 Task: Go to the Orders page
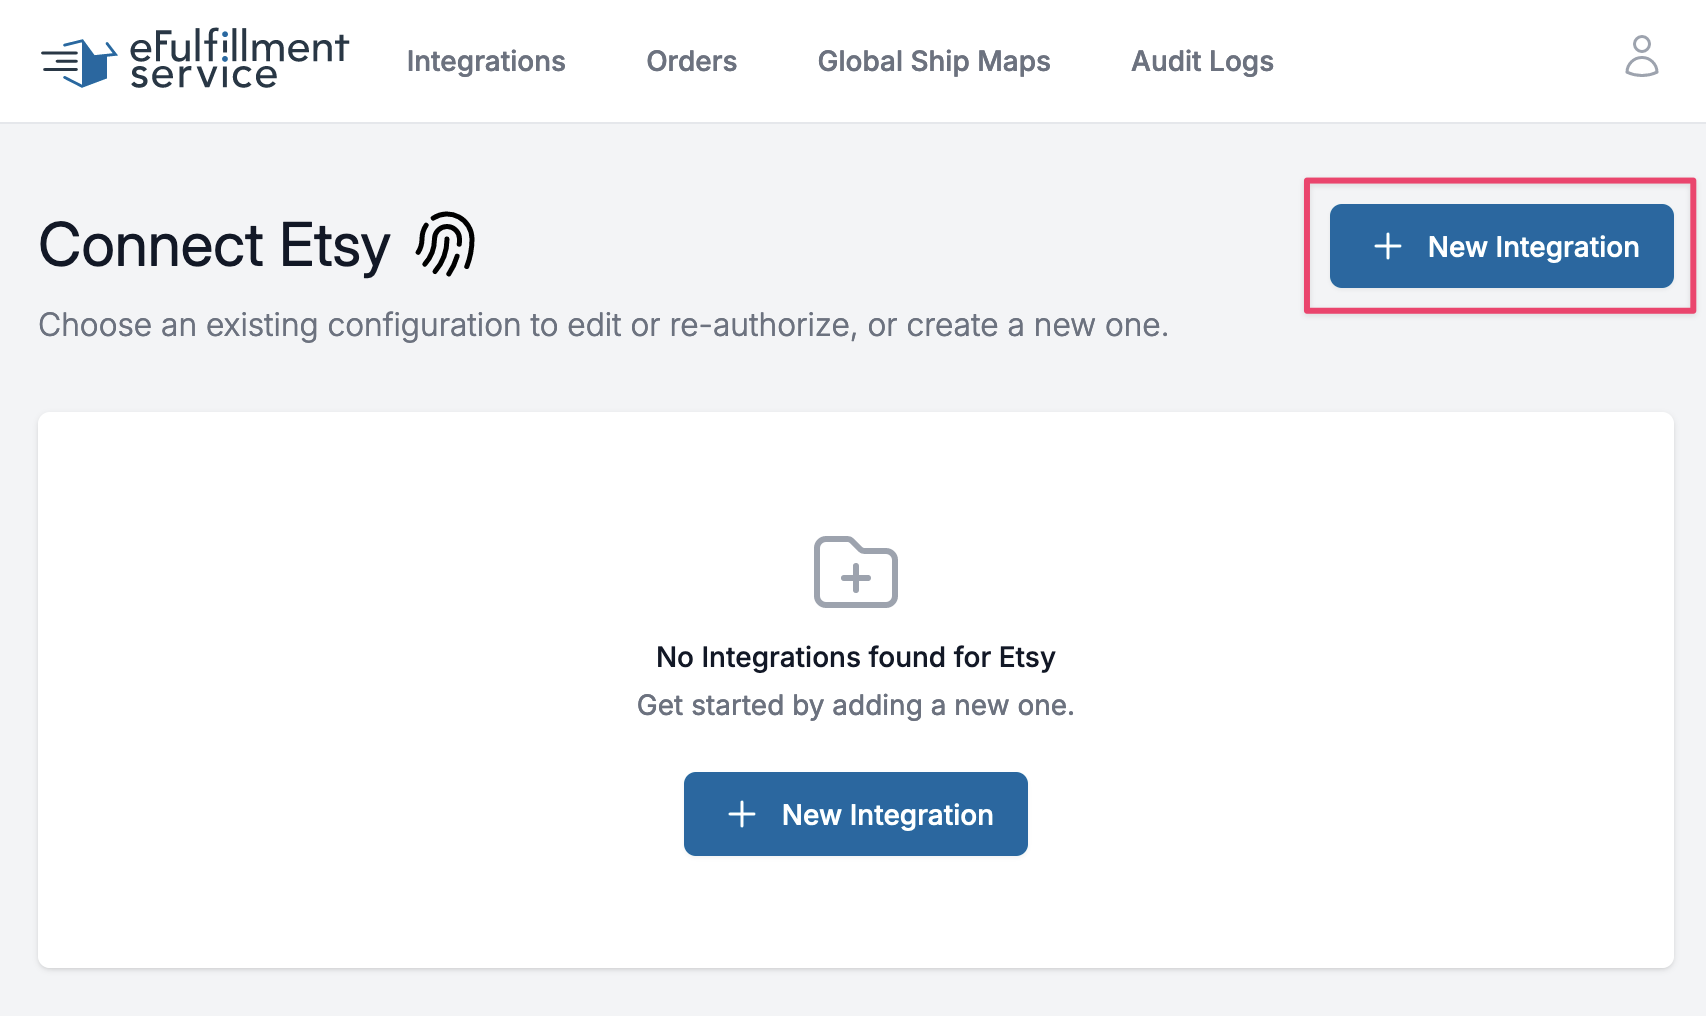pyautogui.click(x=692, y=61)
